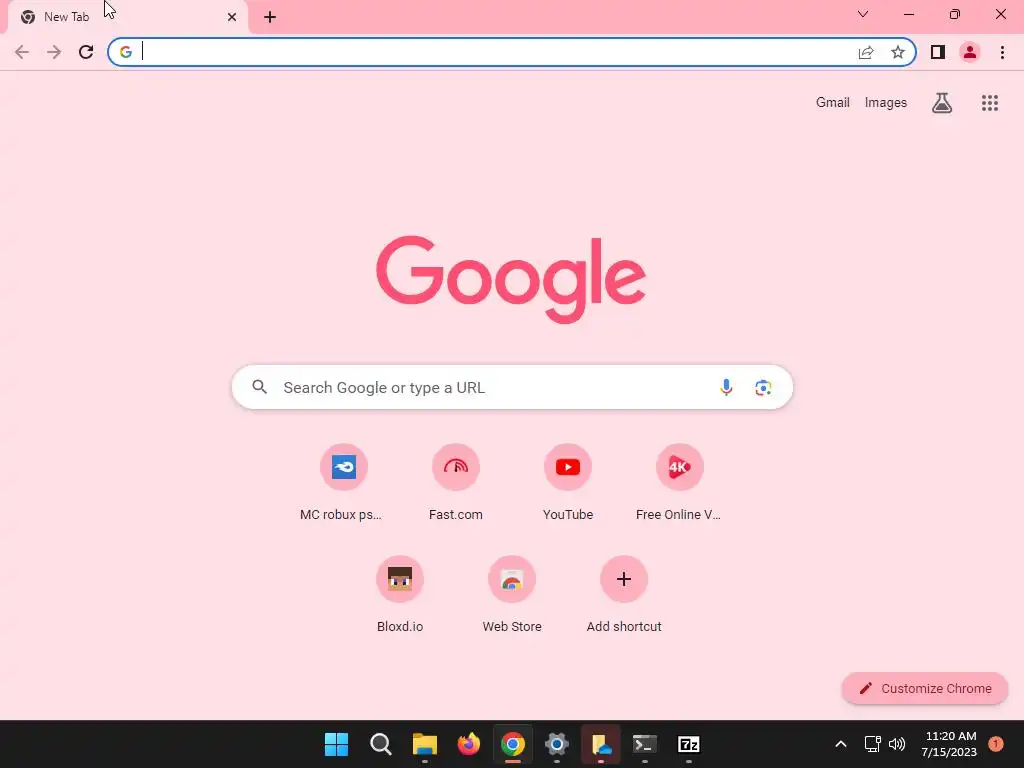The width and height of the screenshot is (1024, 768).
Task: Click the Google logo
Action: click(511, 280)
